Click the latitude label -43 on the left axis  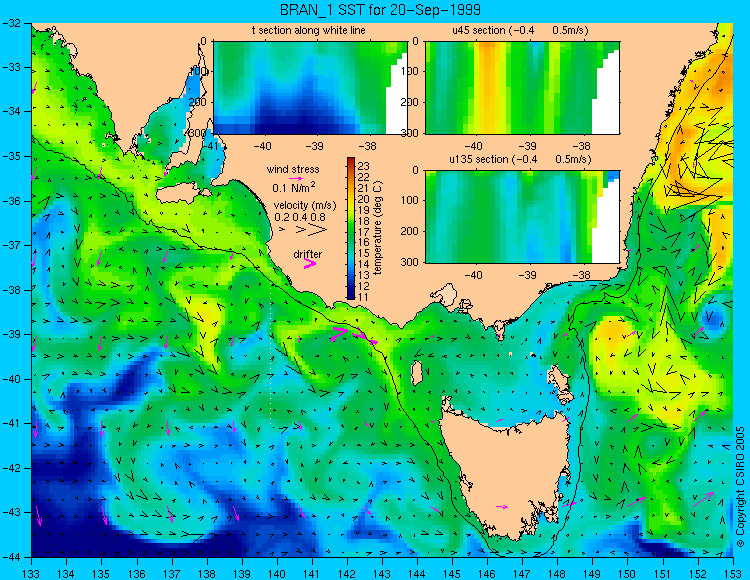(12, 513)
